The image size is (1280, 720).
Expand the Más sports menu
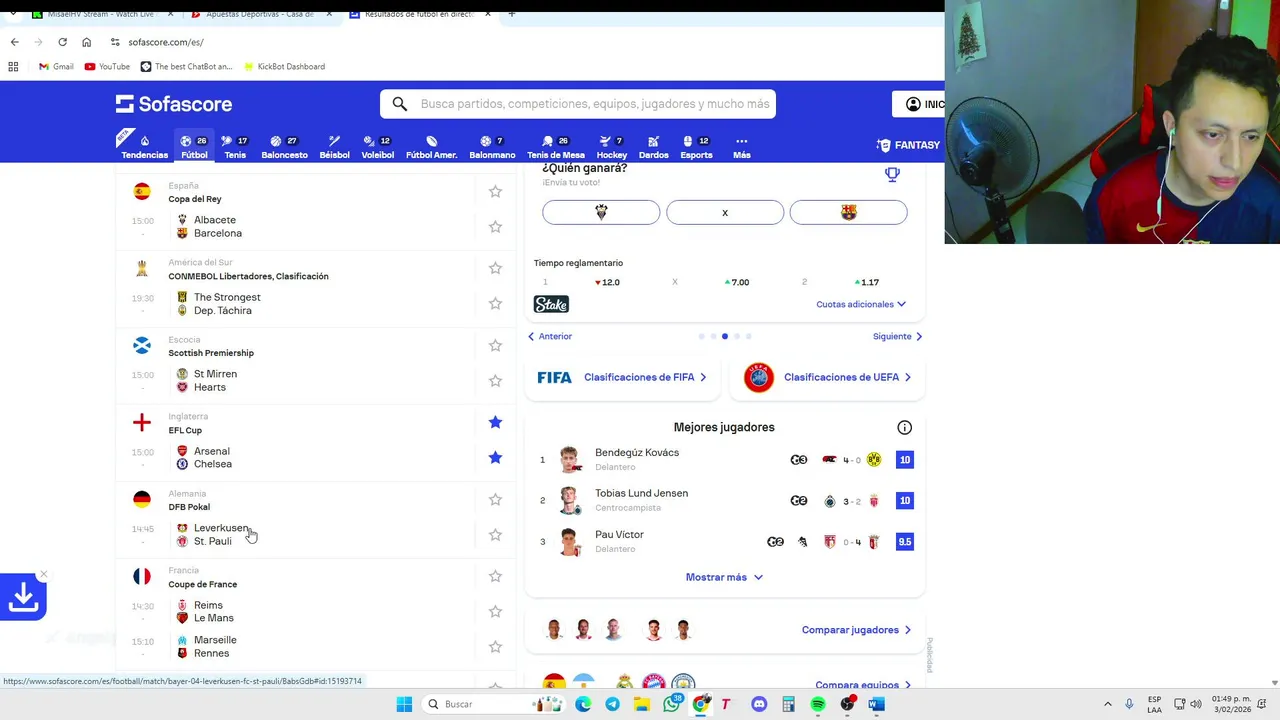741,147
